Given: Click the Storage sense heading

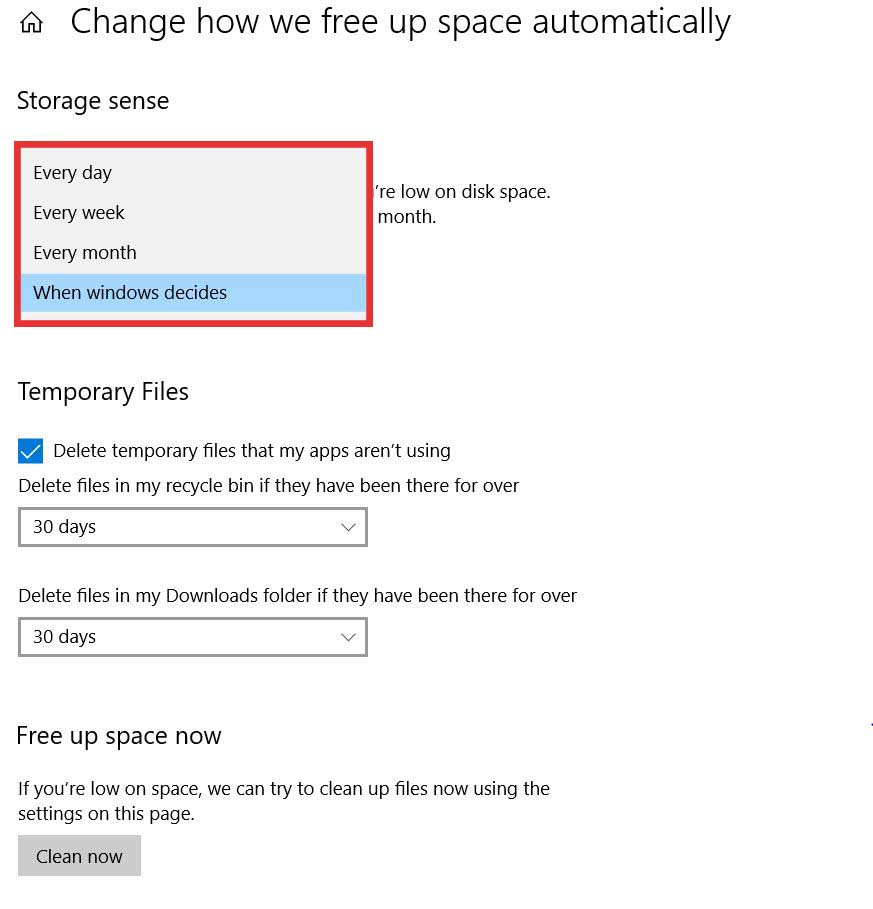Looking at the screenshot, I should click(93, 101).
